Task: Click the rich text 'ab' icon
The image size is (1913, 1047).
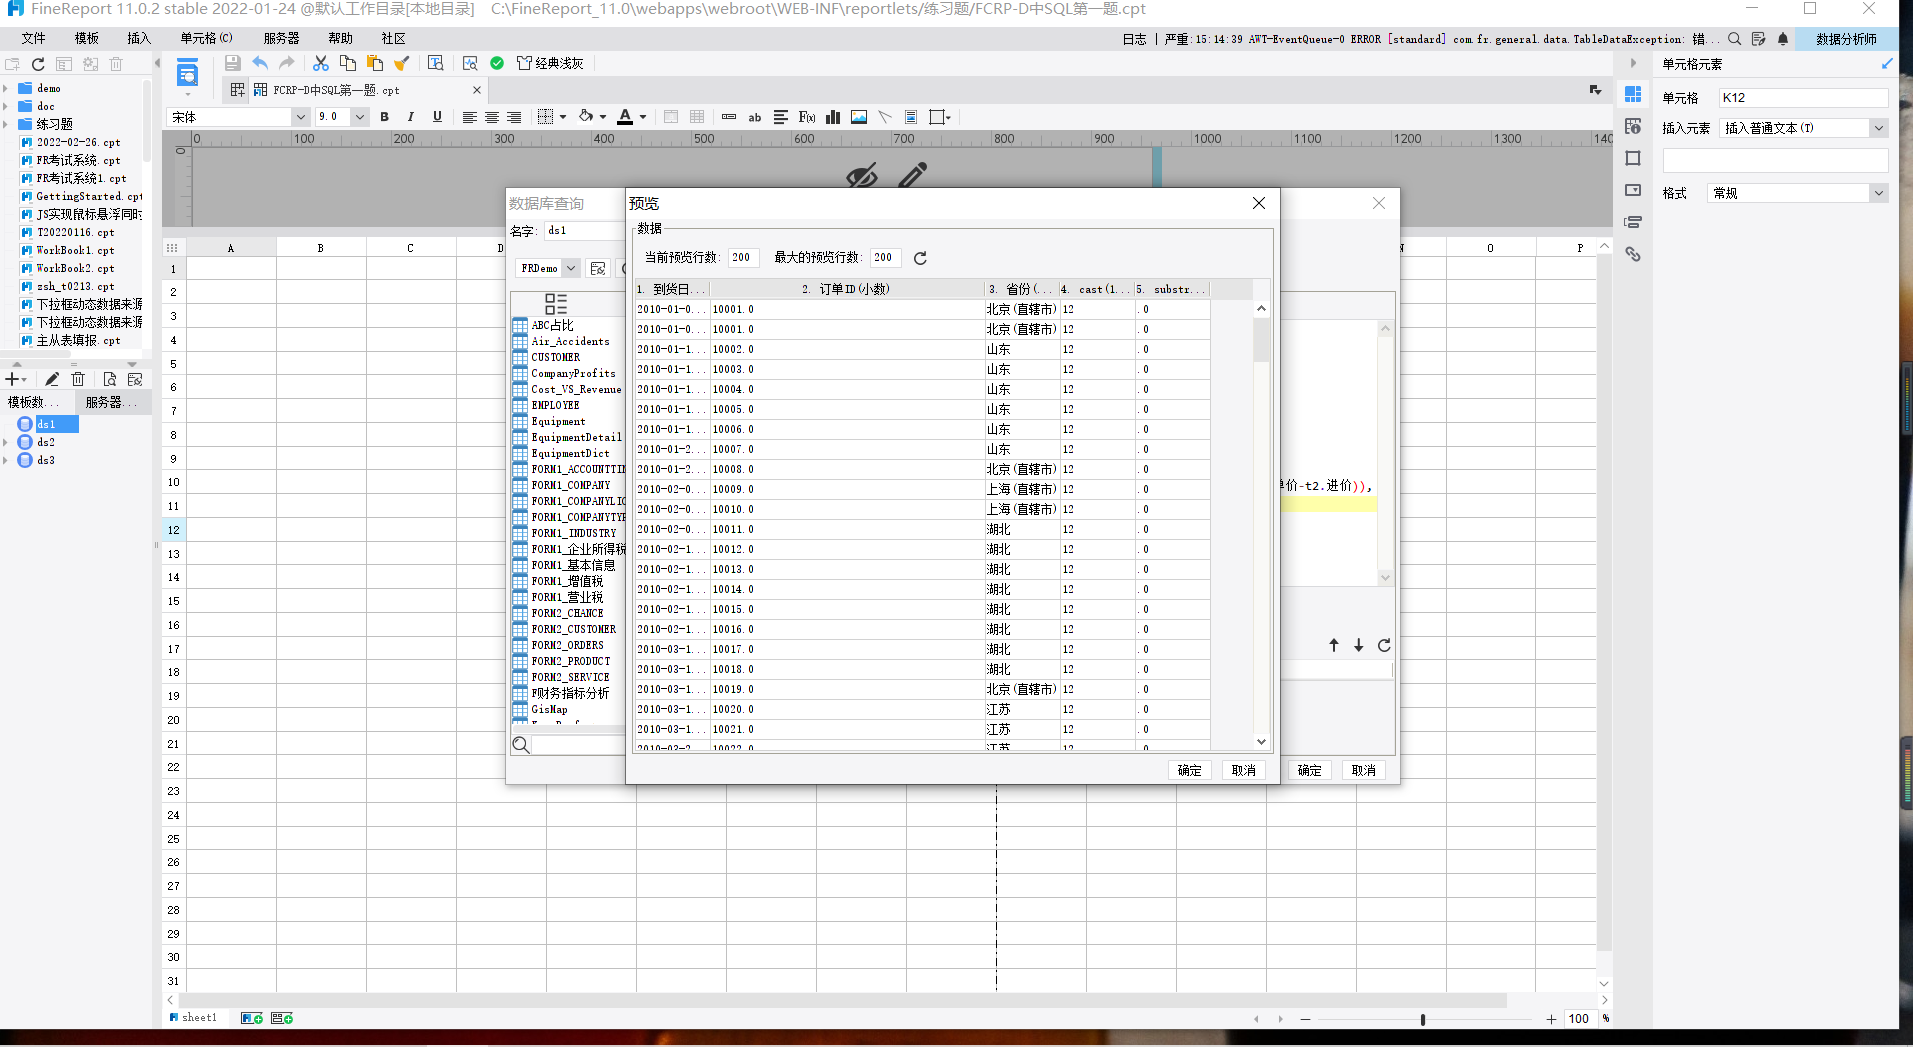Action: coord(755,117)
